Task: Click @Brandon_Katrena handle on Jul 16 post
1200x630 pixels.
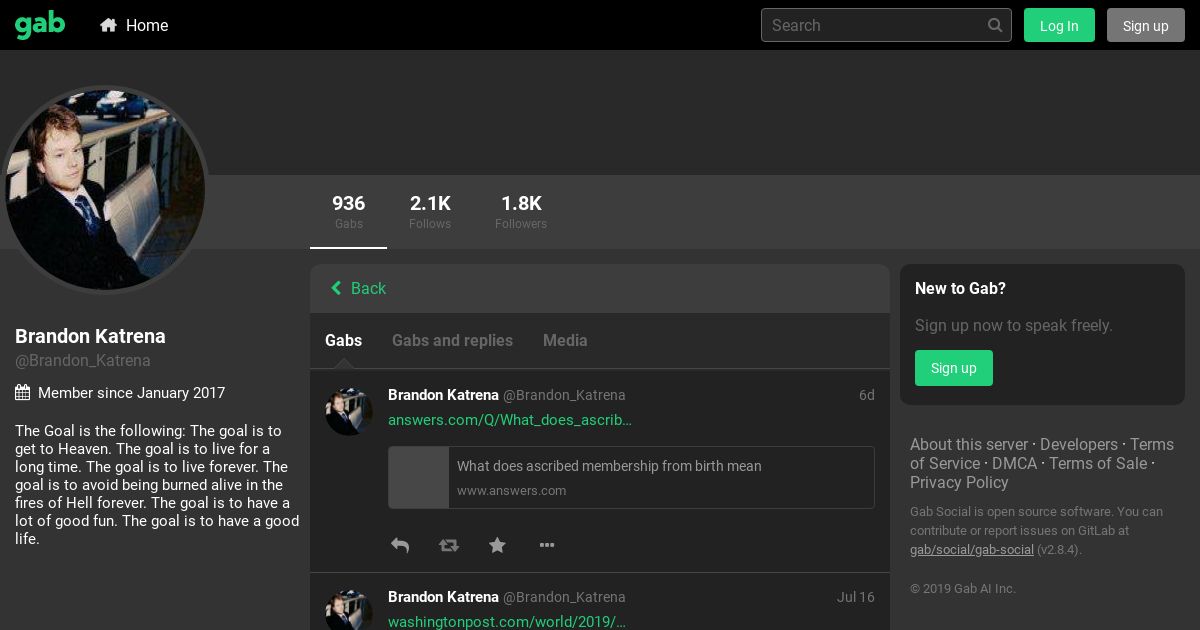Action: [564, 597]
